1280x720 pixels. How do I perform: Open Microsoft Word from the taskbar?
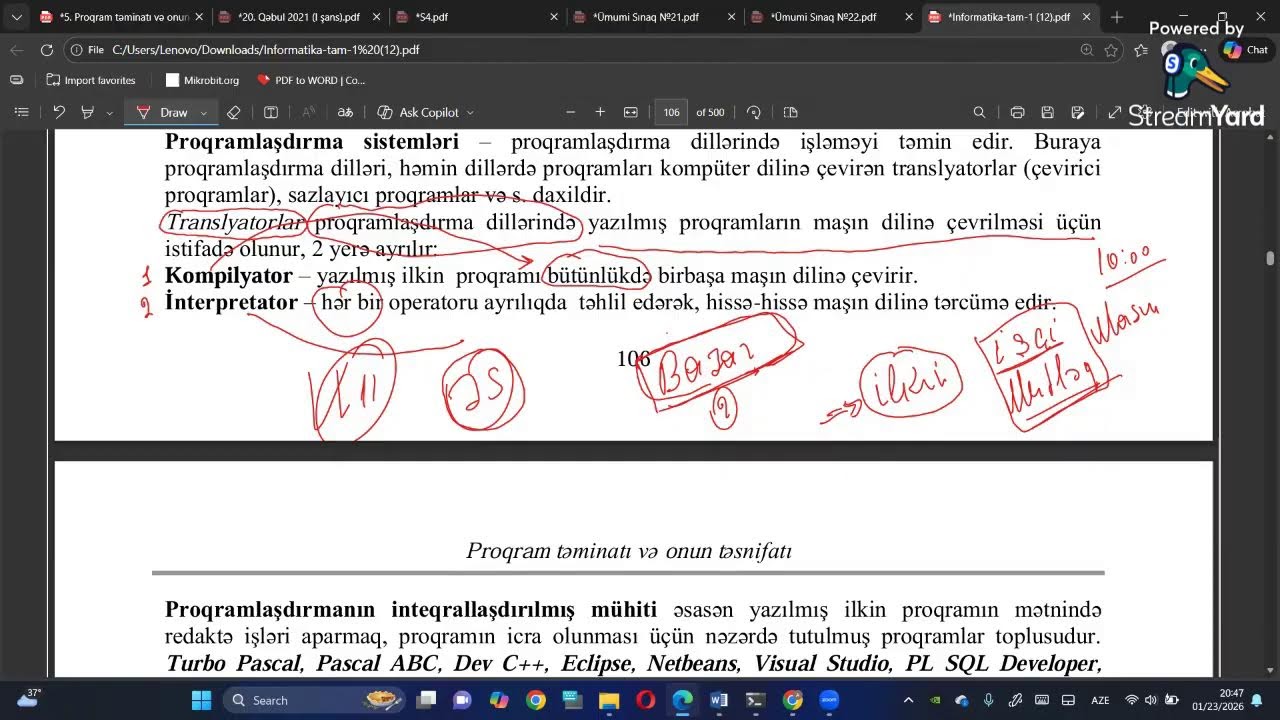click(x=719, y=700)
